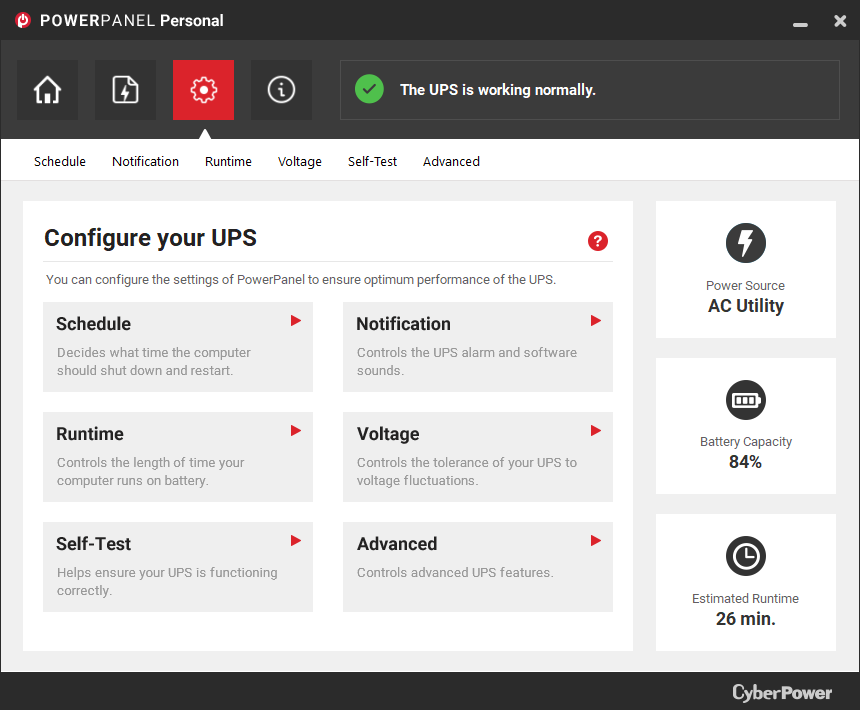Switch to the Runtime tab

(228, 162)
